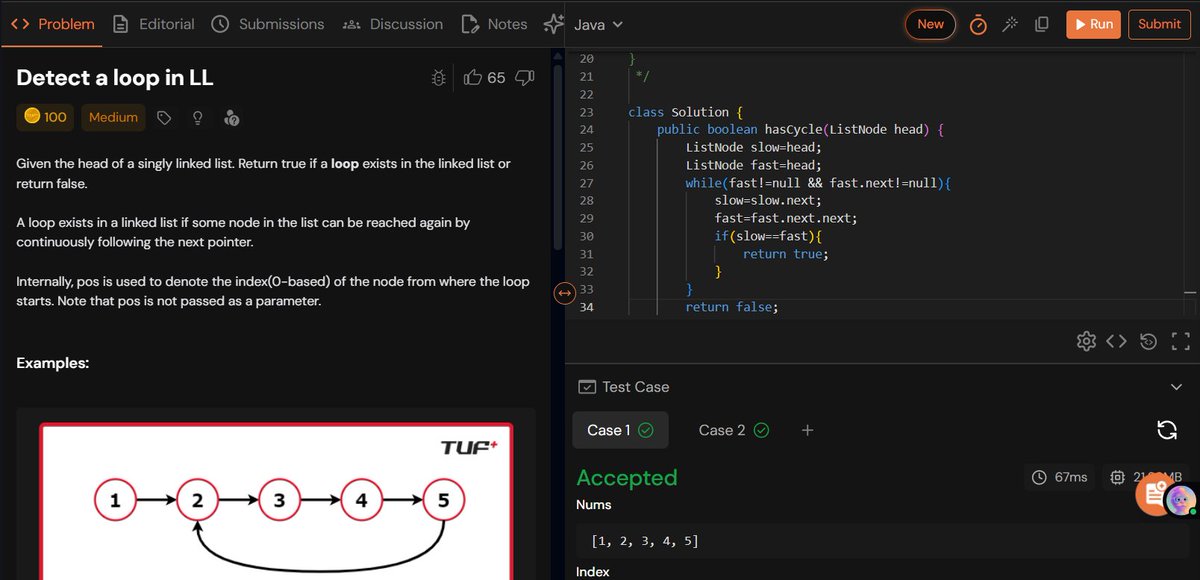Reveal a hint via the bulb icon
The height and width of the screenshot is (580, 1200).
click(x=197, y=117)
